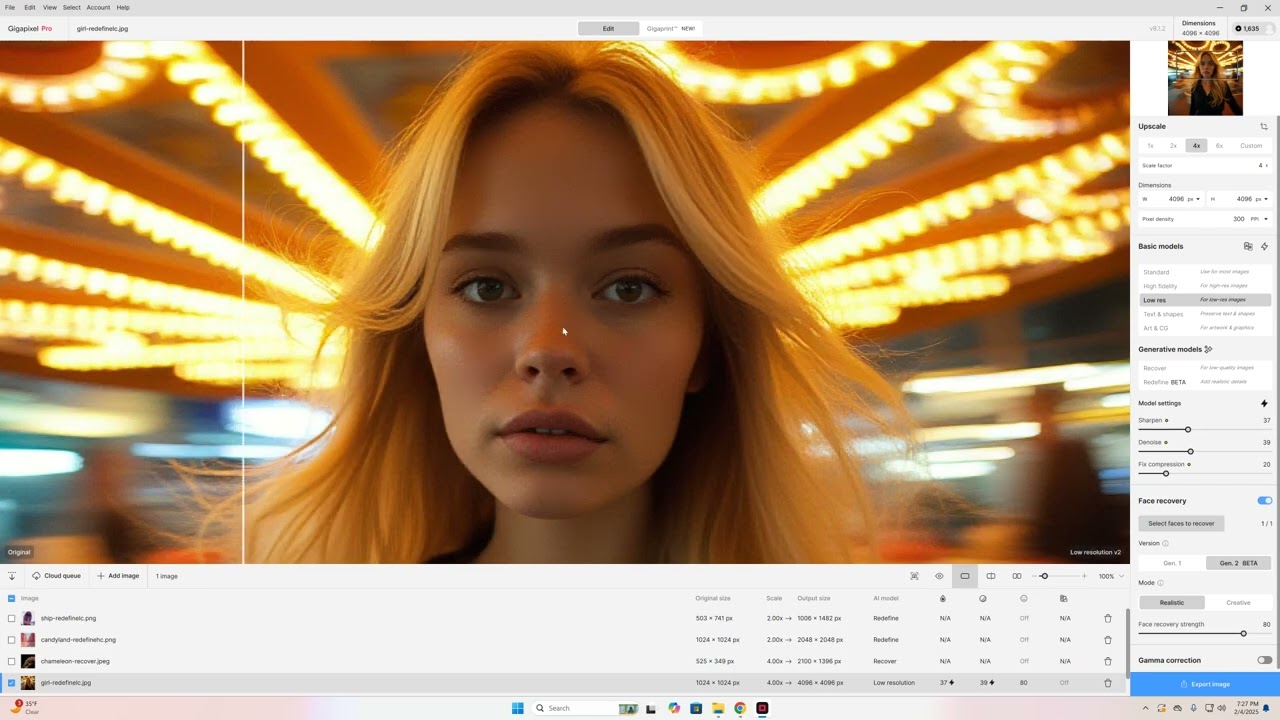
Task: Click the Generative models sparkle icon
Action: [x=1209, y=349]
